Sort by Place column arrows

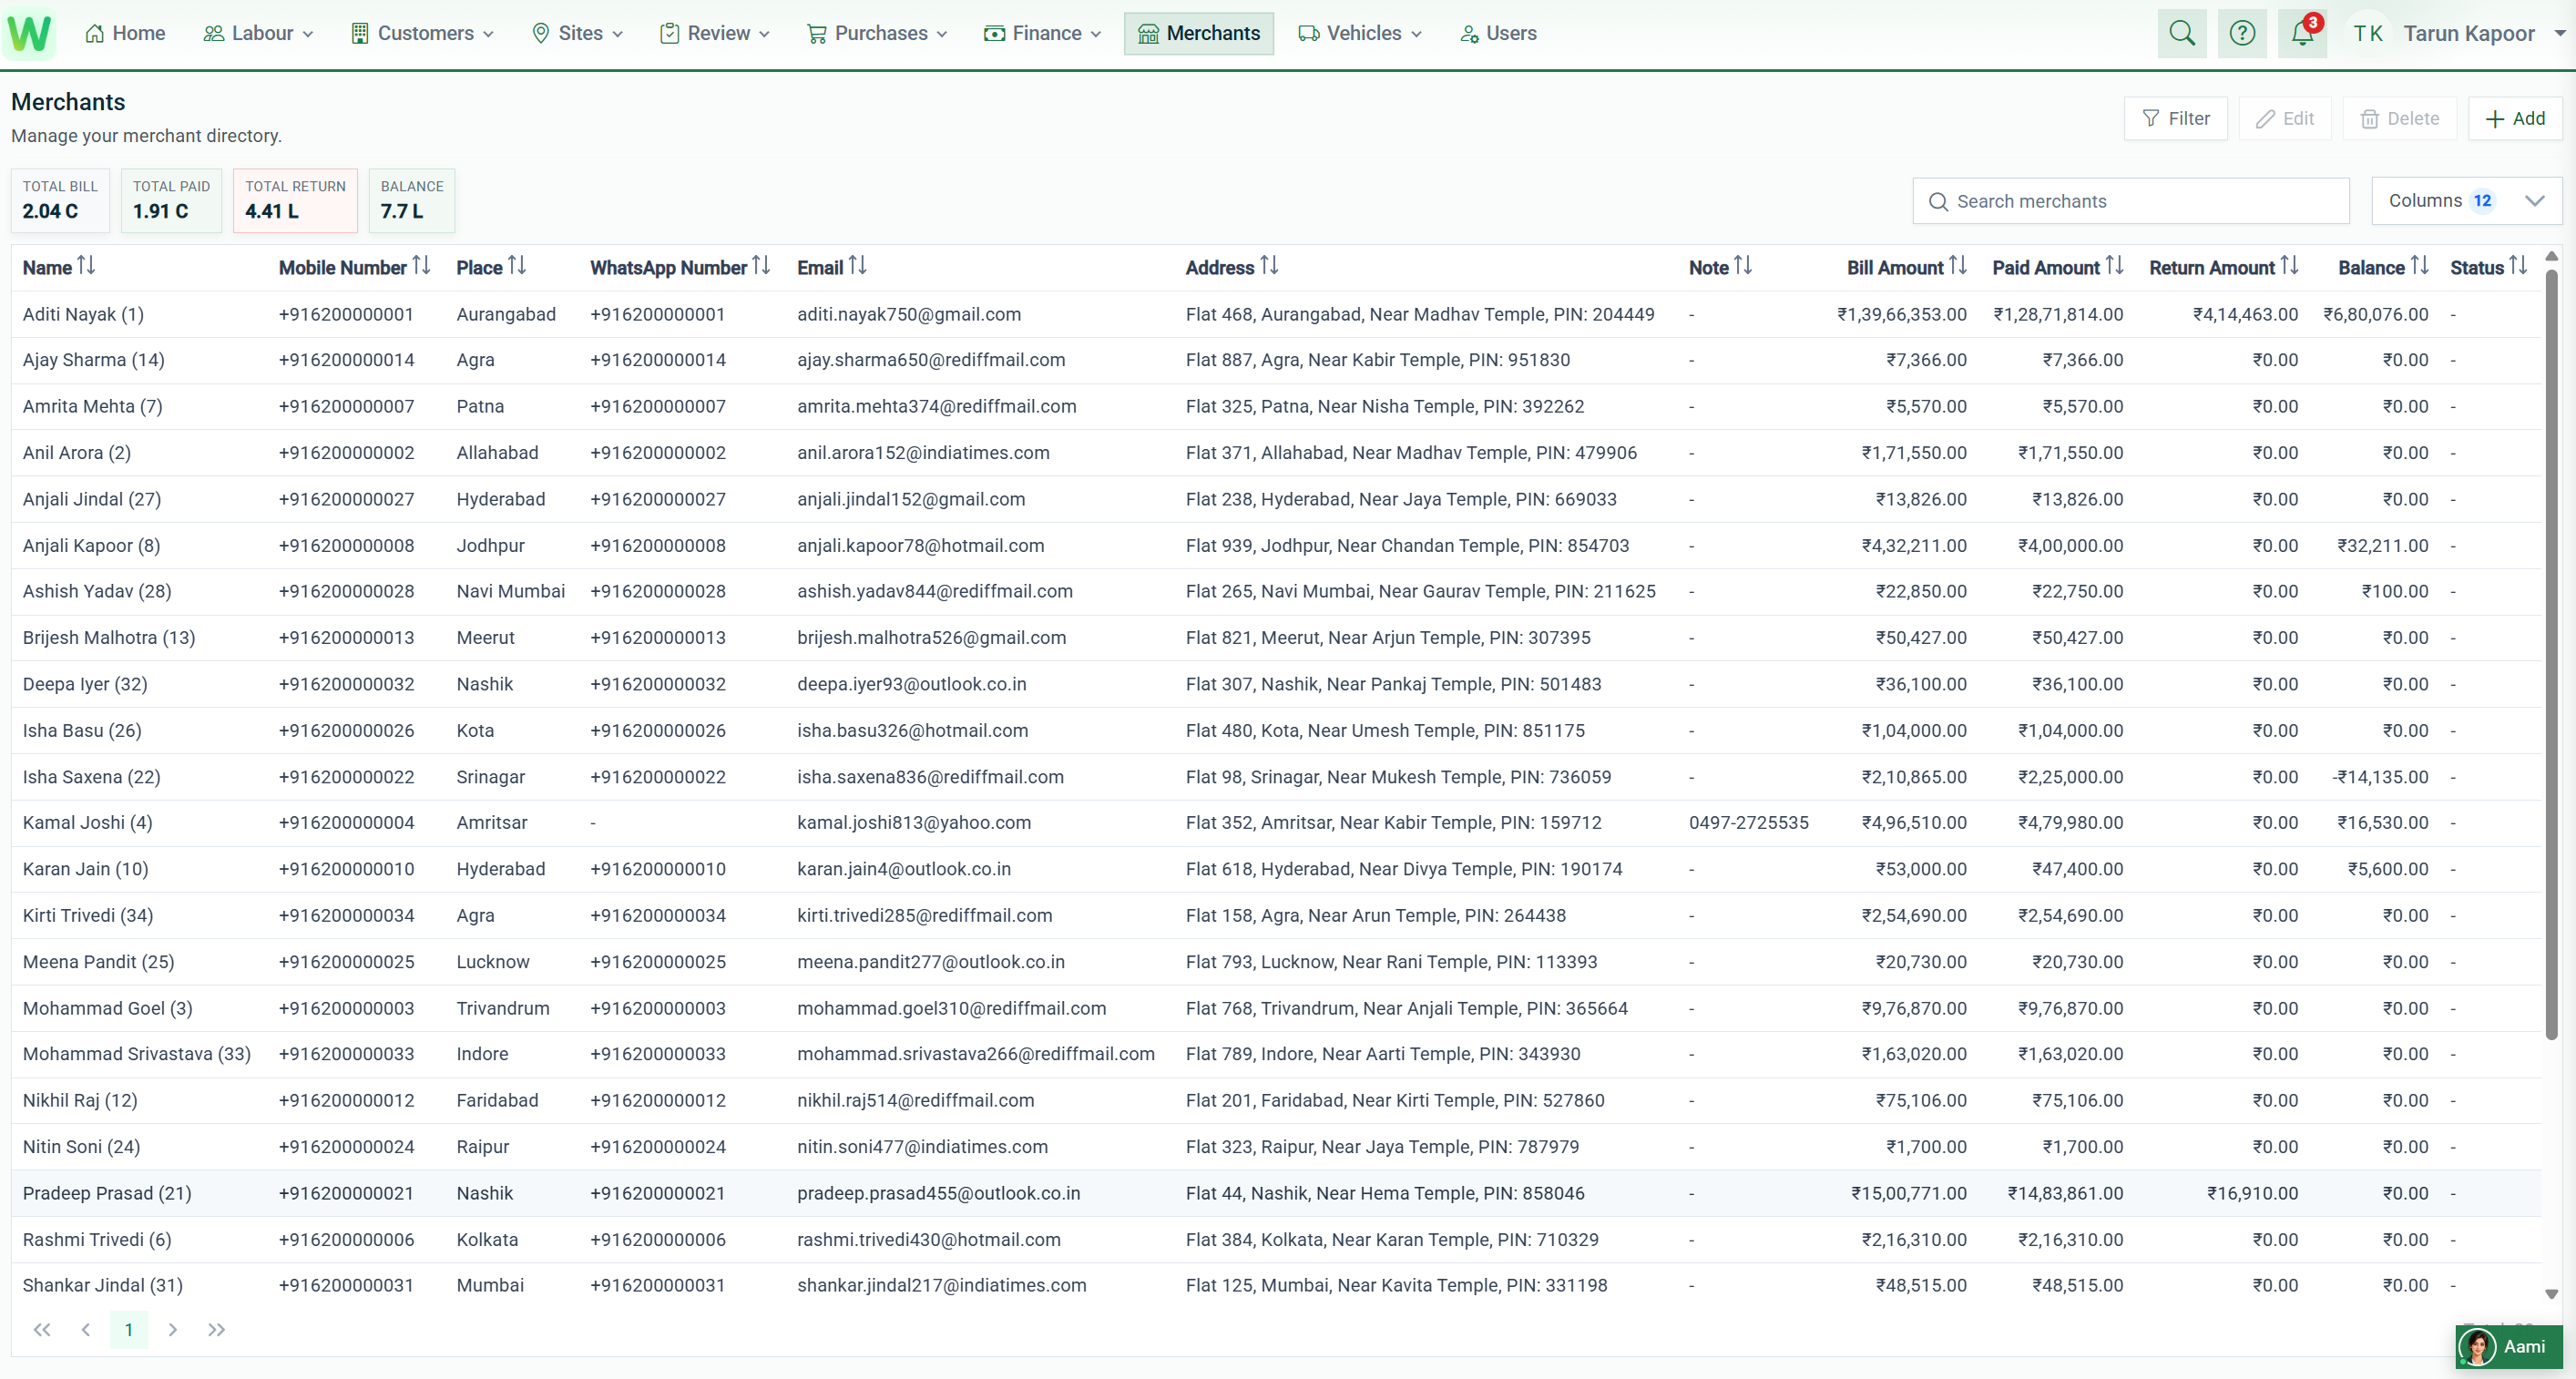click(517, 266)
